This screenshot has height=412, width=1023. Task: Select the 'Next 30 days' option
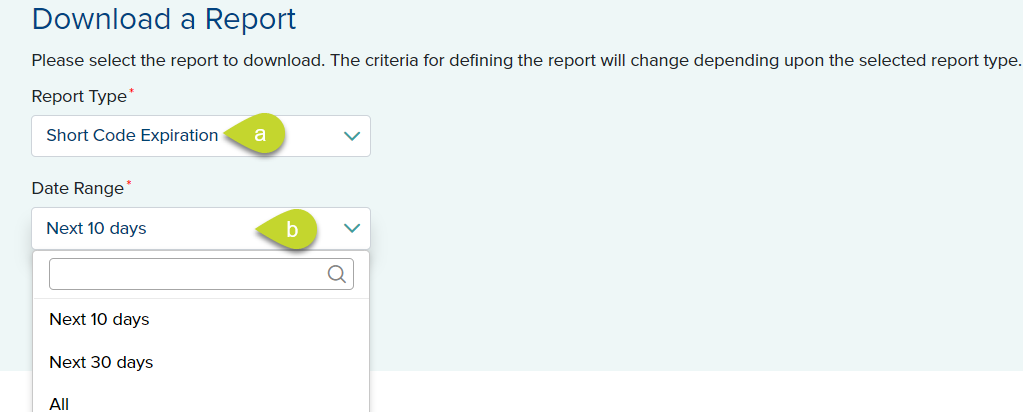[101, 362]
